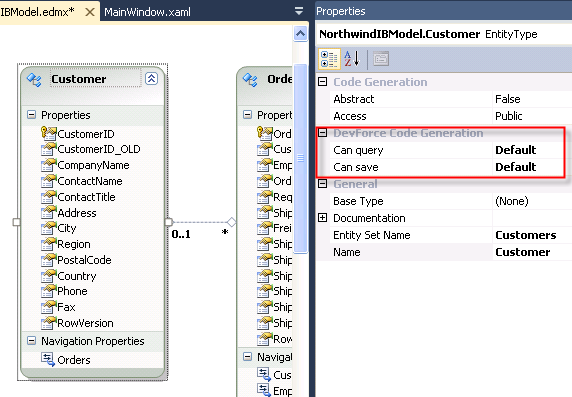This screenshot has height=397, width=572.
Task: Click the * association multiplicity label
Action: pos(225,232)
